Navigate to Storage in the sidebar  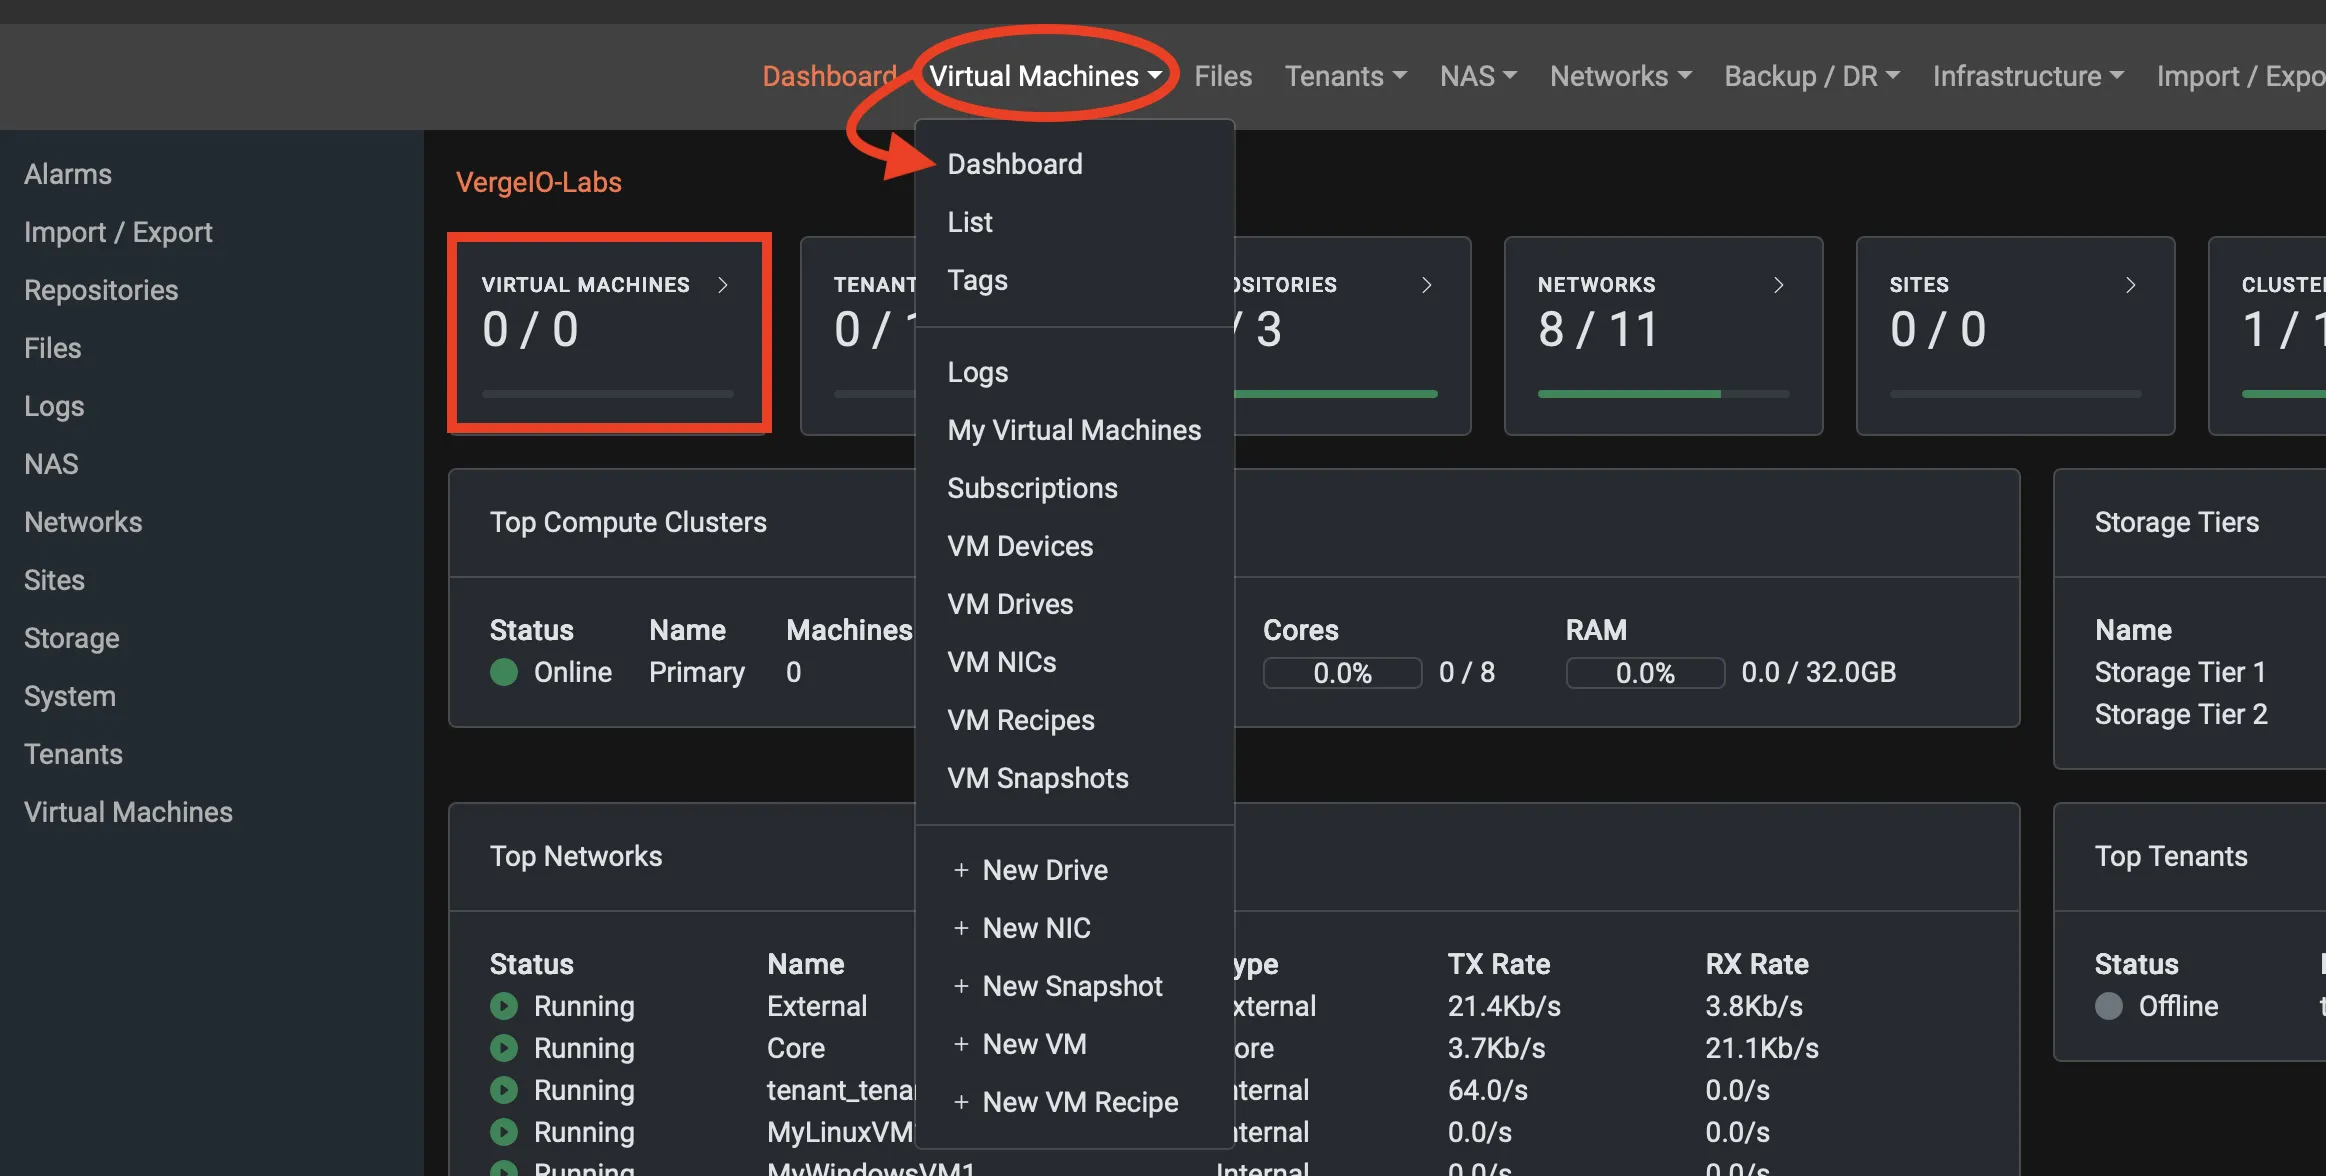click(70, 638)
